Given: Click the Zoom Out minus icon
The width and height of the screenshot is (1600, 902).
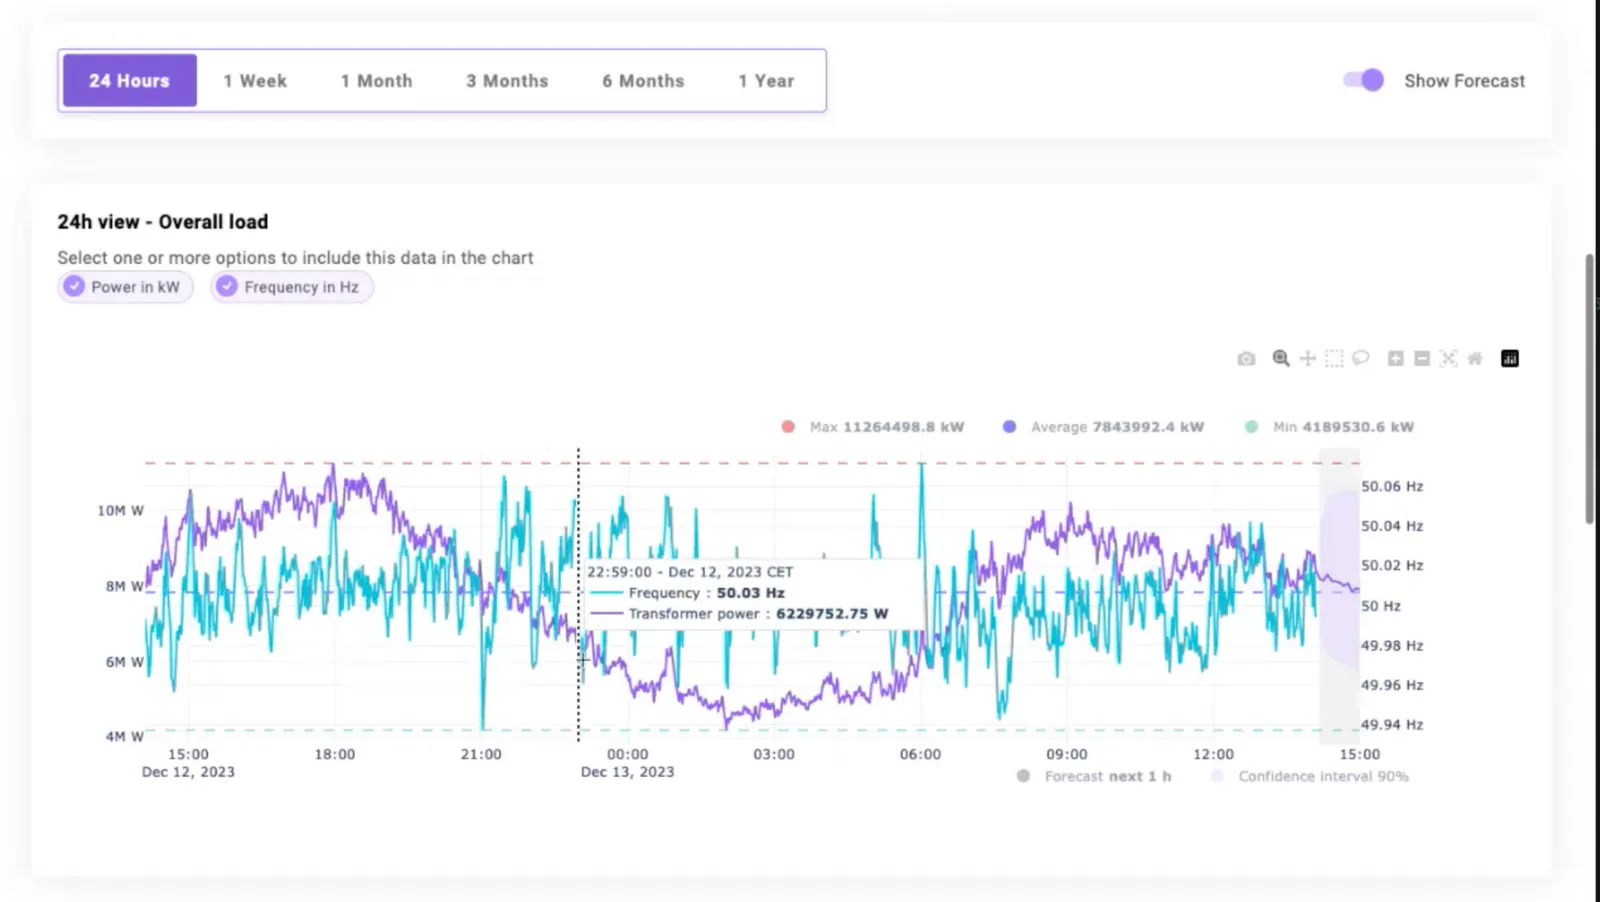Looking at the screenshot, I should 1422,358.
